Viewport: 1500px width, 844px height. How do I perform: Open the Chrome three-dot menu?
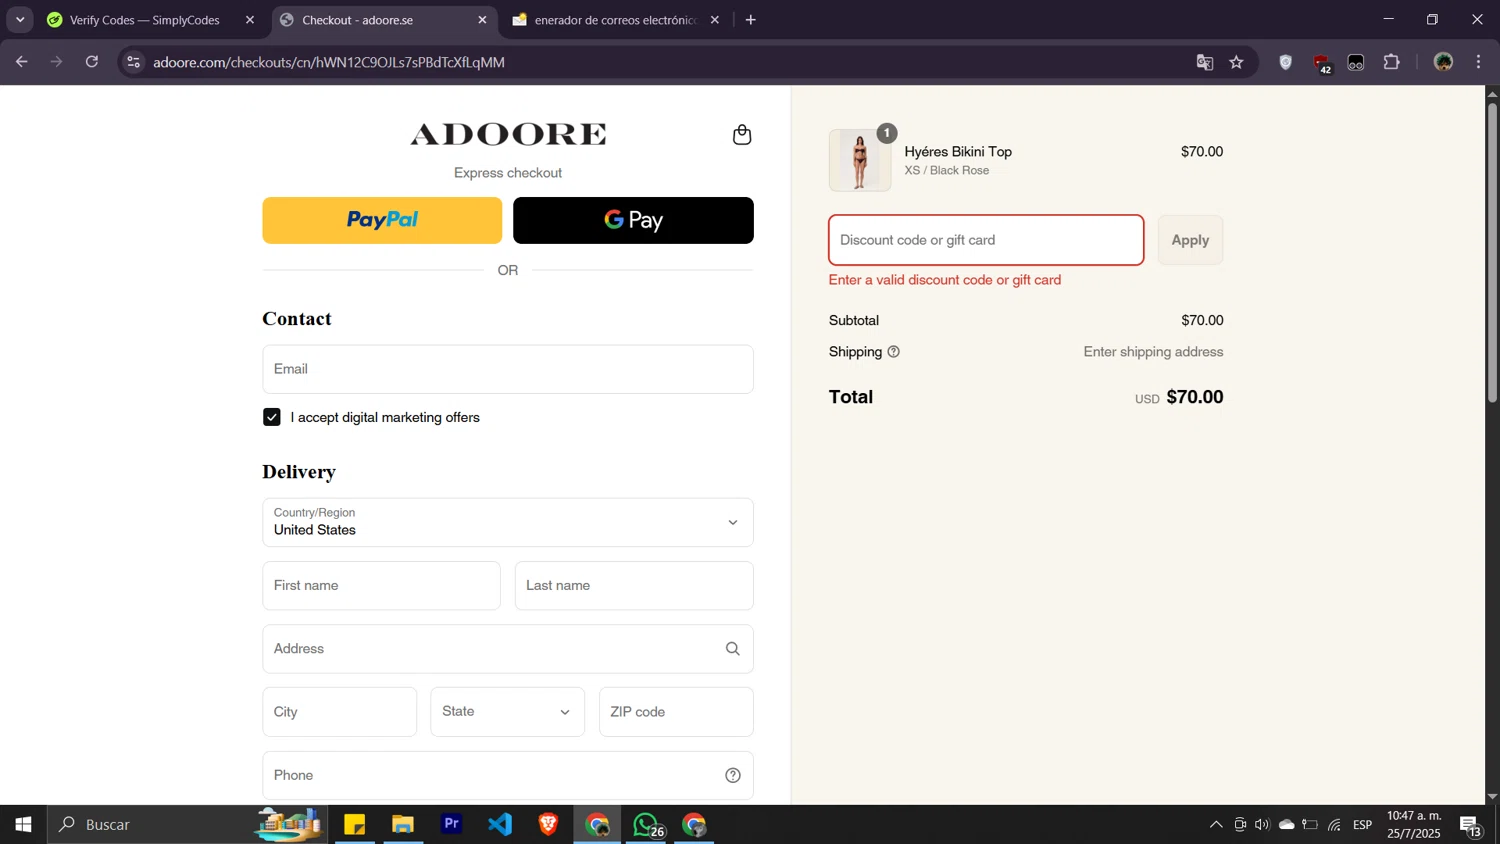point(1479,62)
